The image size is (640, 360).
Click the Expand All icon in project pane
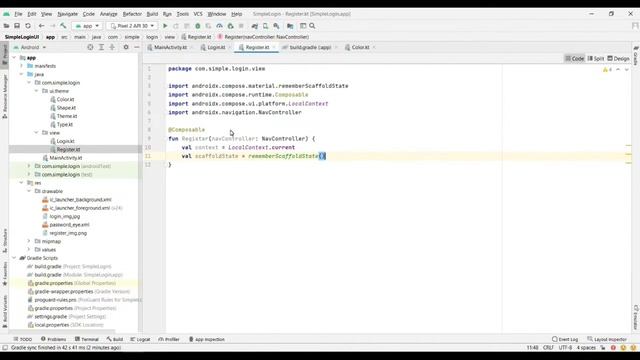pyautogui.click(x=101, y=47)
